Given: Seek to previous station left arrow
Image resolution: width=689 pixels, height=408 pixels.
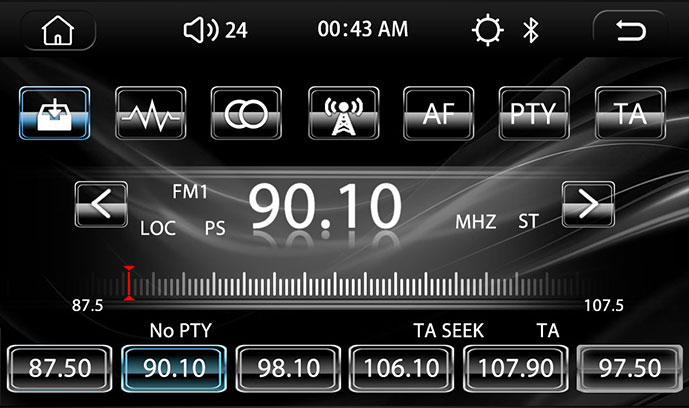Looking at the screenshot, I should [101, 204].
